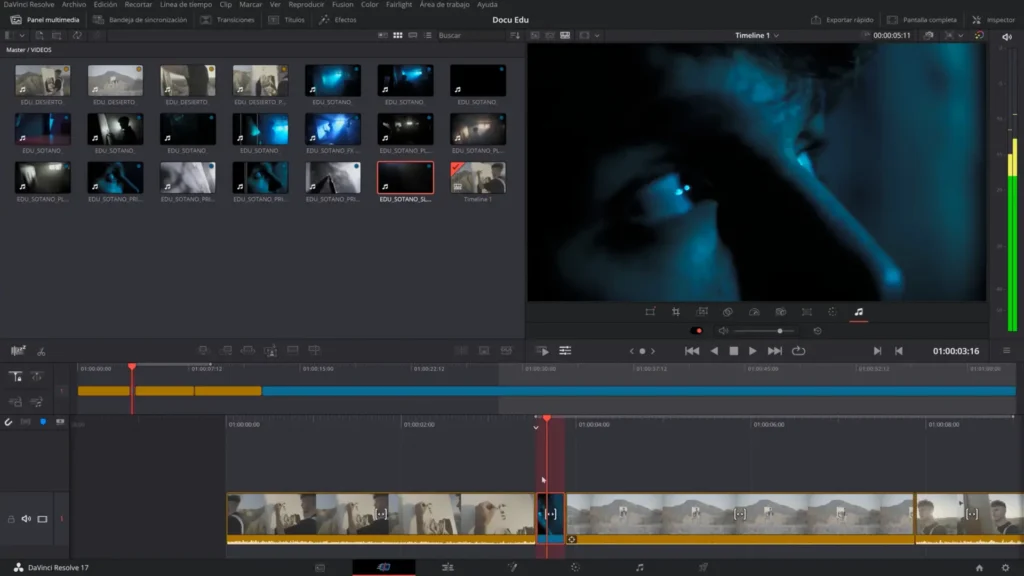The height and width of the screenshot is (576, 1024).
Task: Open the viewer options menu at transport right
Action: click(1006, 351)
